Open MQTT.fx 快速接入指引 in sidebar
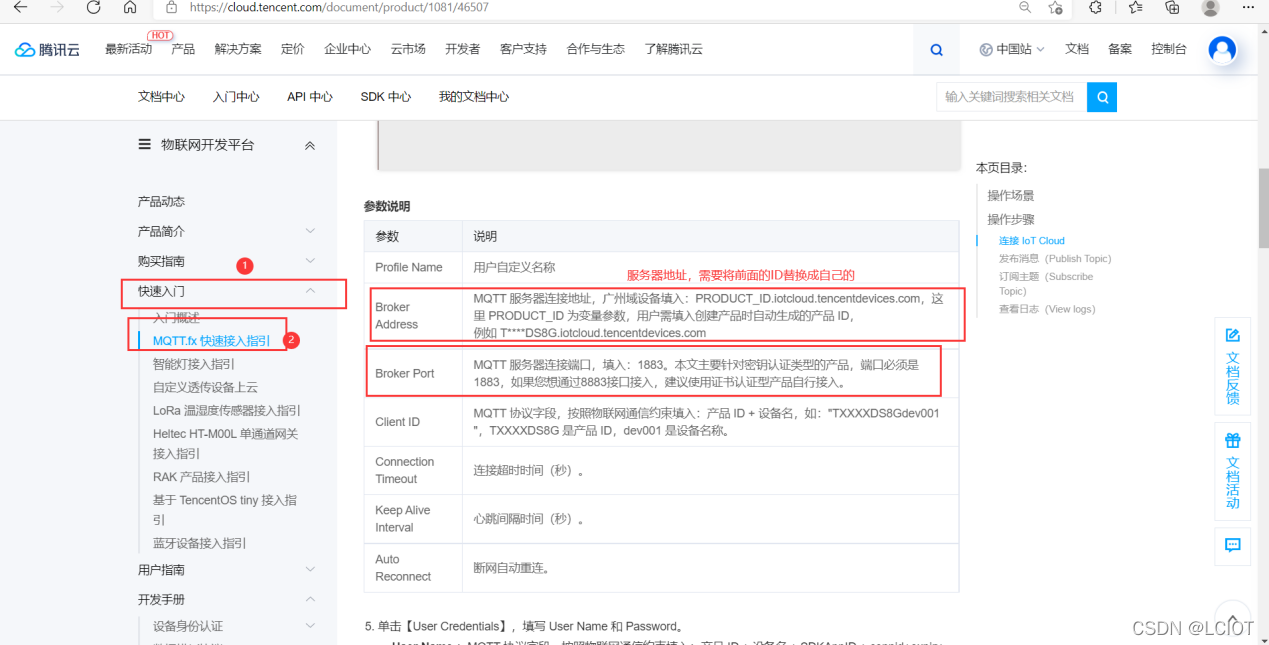1269x645 pixels. [x=211, y=341]
